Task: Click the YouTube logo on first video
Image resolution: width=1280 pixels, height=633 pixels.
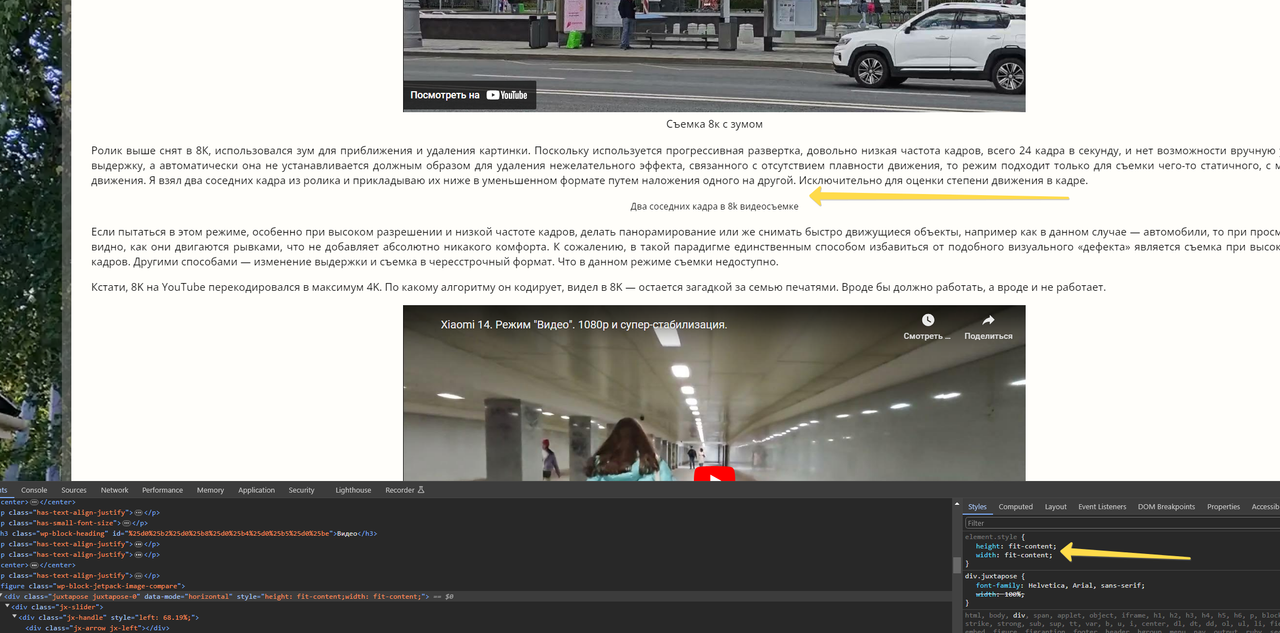Action: point(507,95)
